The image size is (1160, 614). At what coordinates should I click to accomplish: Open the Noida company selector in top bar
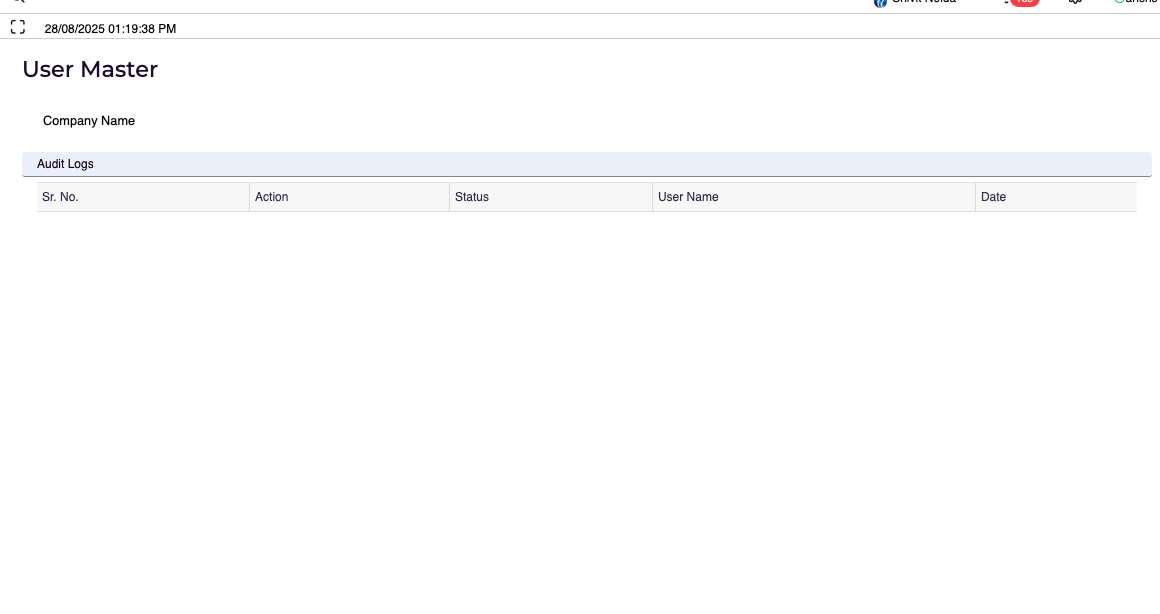[923, 3]
